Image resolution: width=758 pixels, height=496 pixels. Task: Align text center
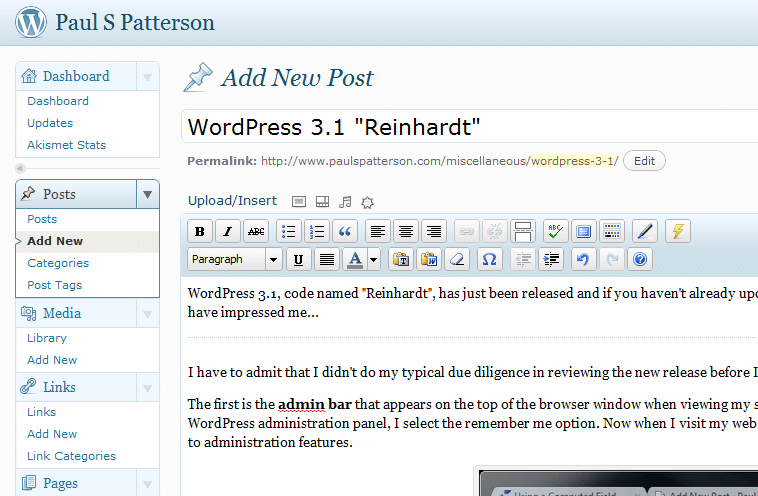[406, 232]
